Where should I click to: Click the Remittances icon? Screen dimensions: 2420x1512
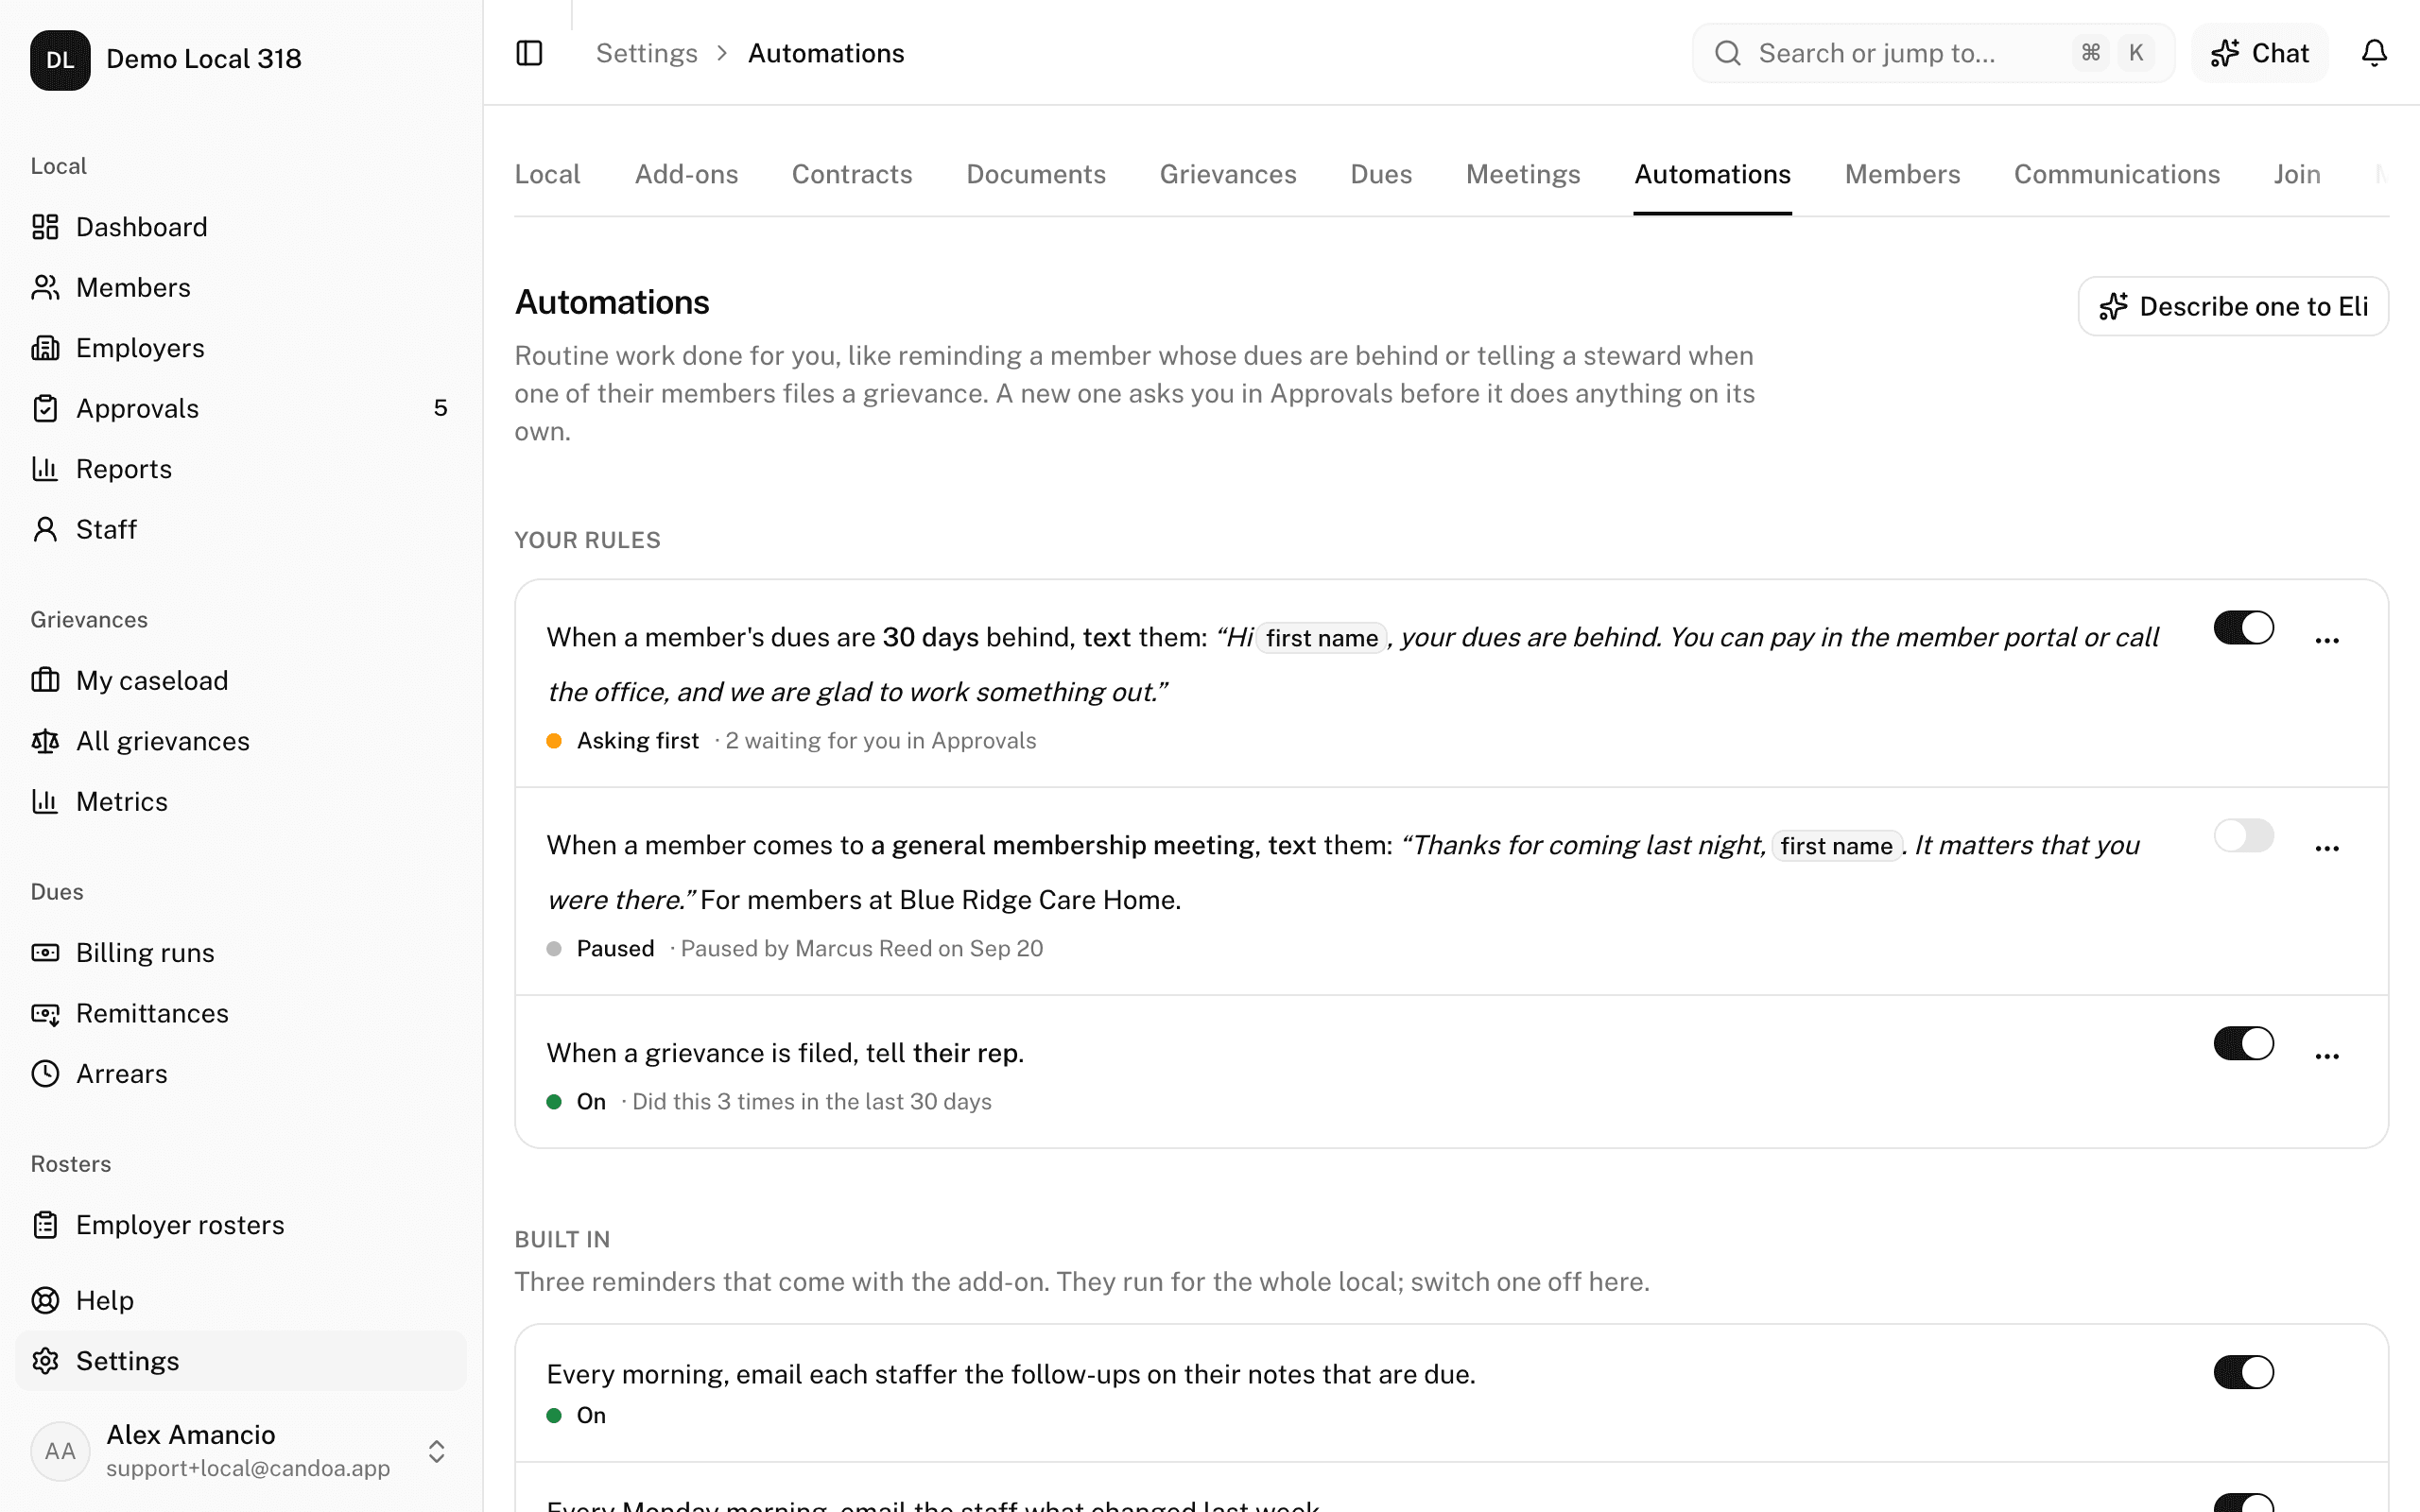pos(45,1014)
